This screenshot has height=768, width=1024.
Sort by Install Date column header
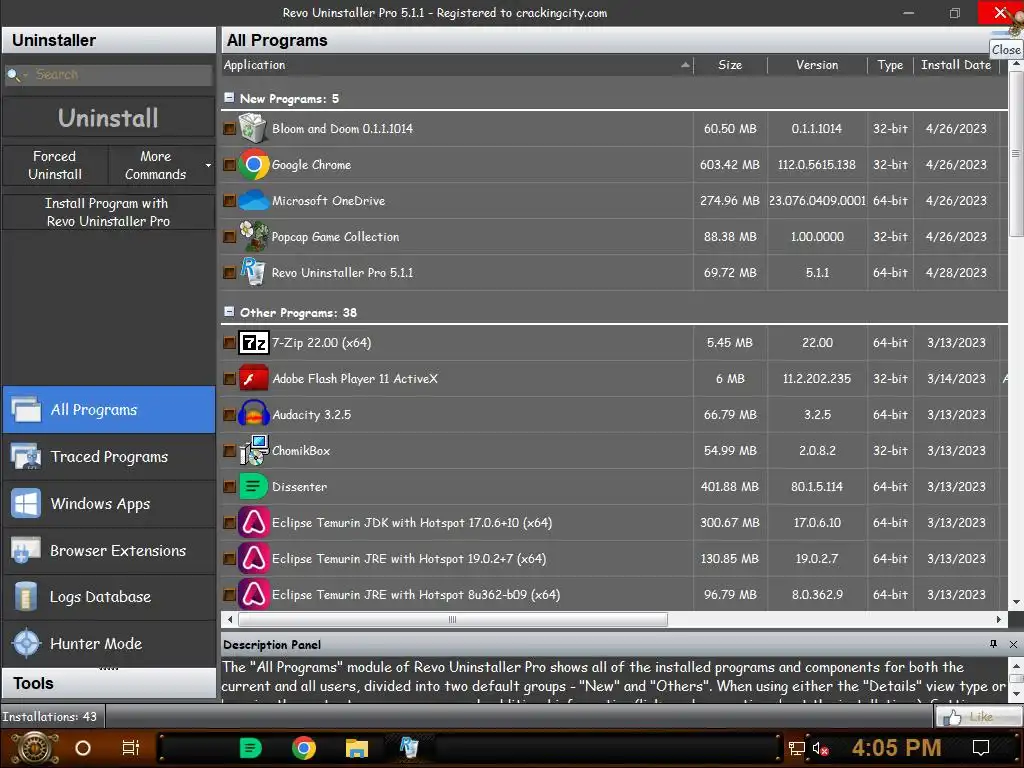956,65
